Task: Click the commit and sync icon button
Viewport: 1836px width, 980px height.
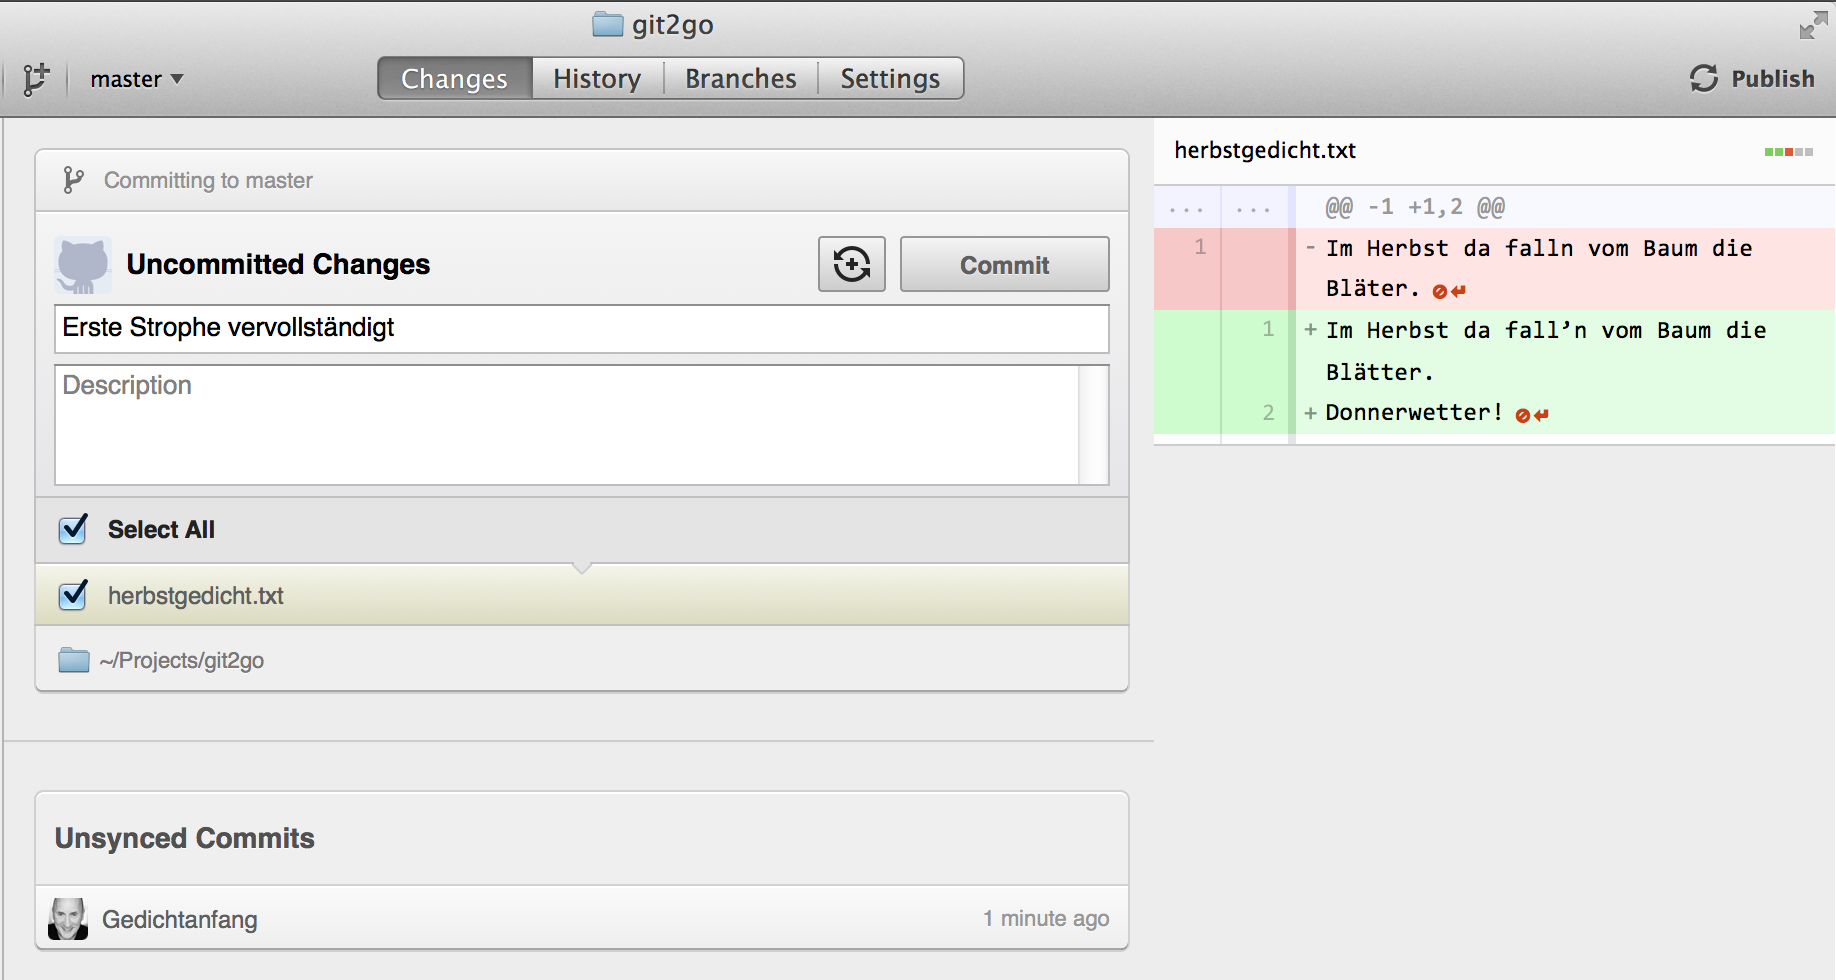Action: pyautogui.click(x=852, y=264)
